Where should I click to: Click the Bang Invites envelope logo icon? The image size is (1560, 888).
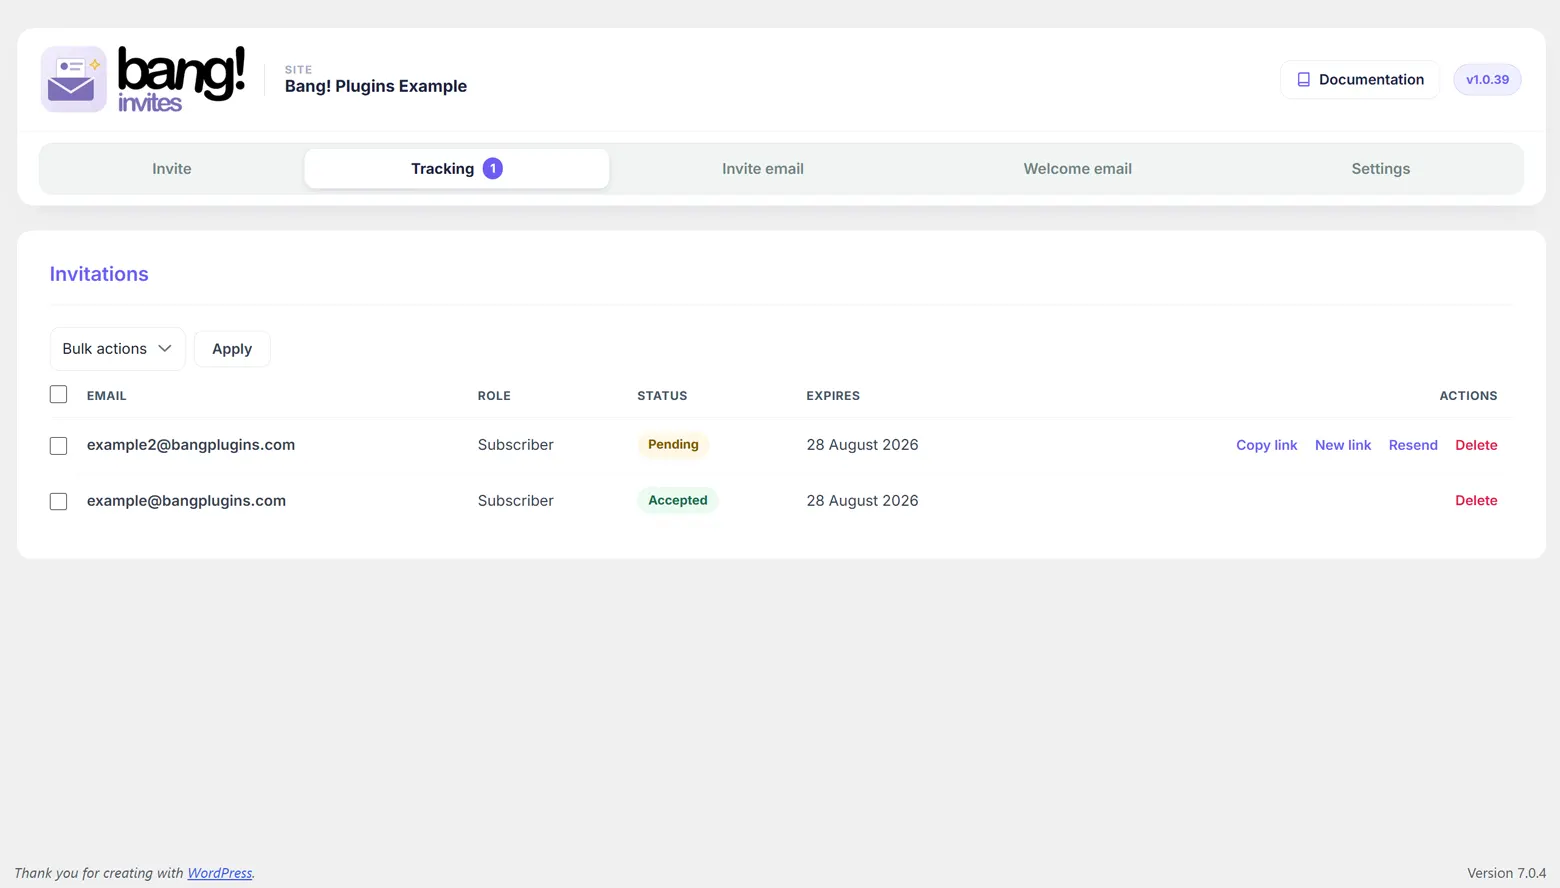[74, 79]
